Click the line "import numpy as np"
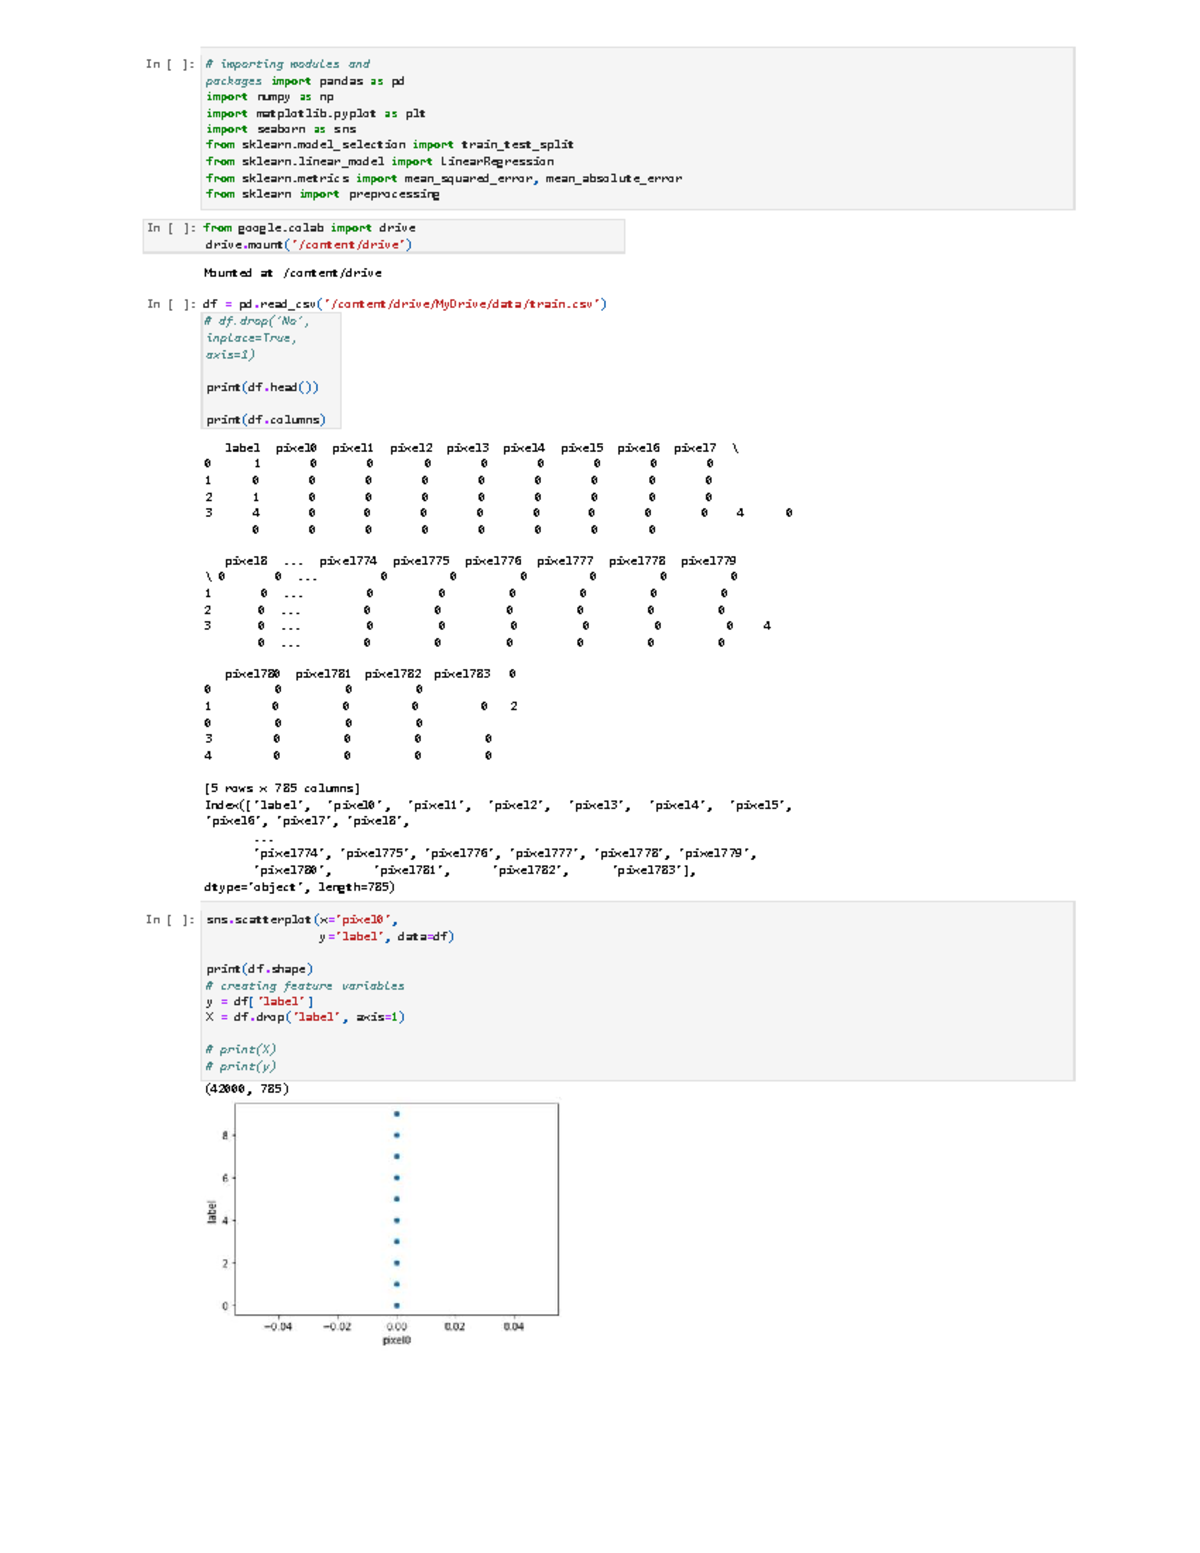The image size is (1200, 1553). pos(270,97)
